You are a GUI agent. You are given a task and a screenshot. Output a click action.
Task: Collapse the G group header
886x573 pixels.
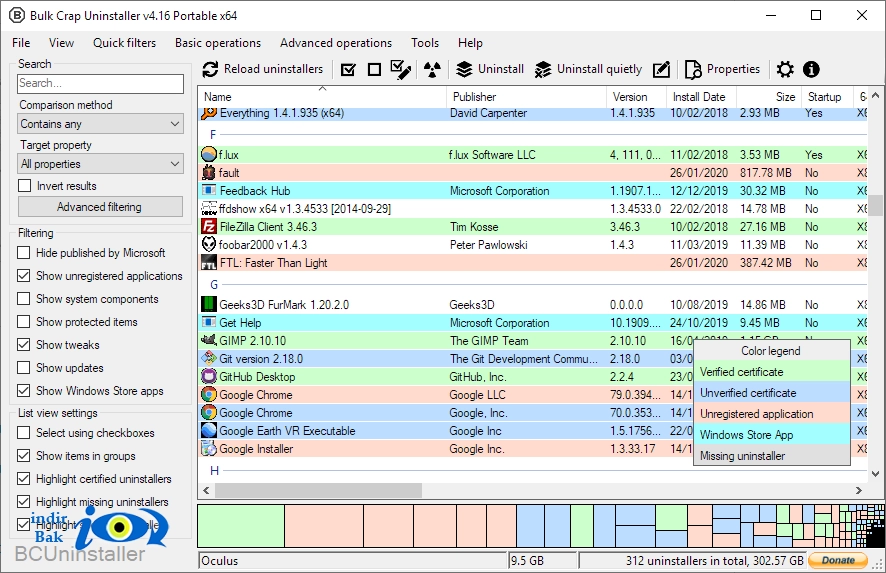[x=214, y=285]
